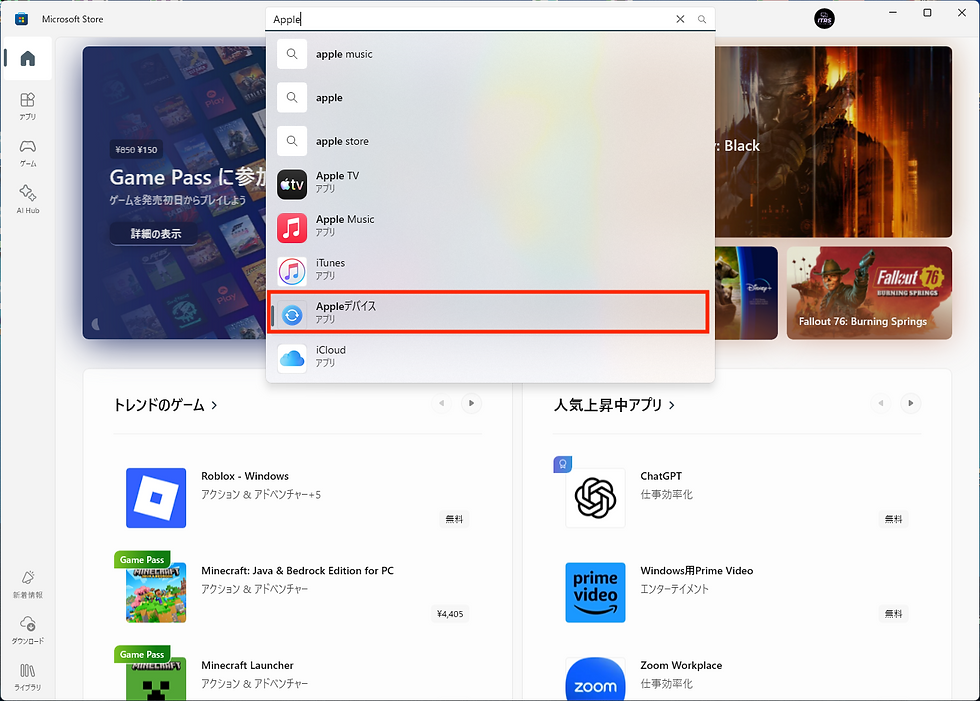The height and width of the screenshot is (701, 980).
Task: Open ダウンロード in the sidebar
Action: pos(28,630)
